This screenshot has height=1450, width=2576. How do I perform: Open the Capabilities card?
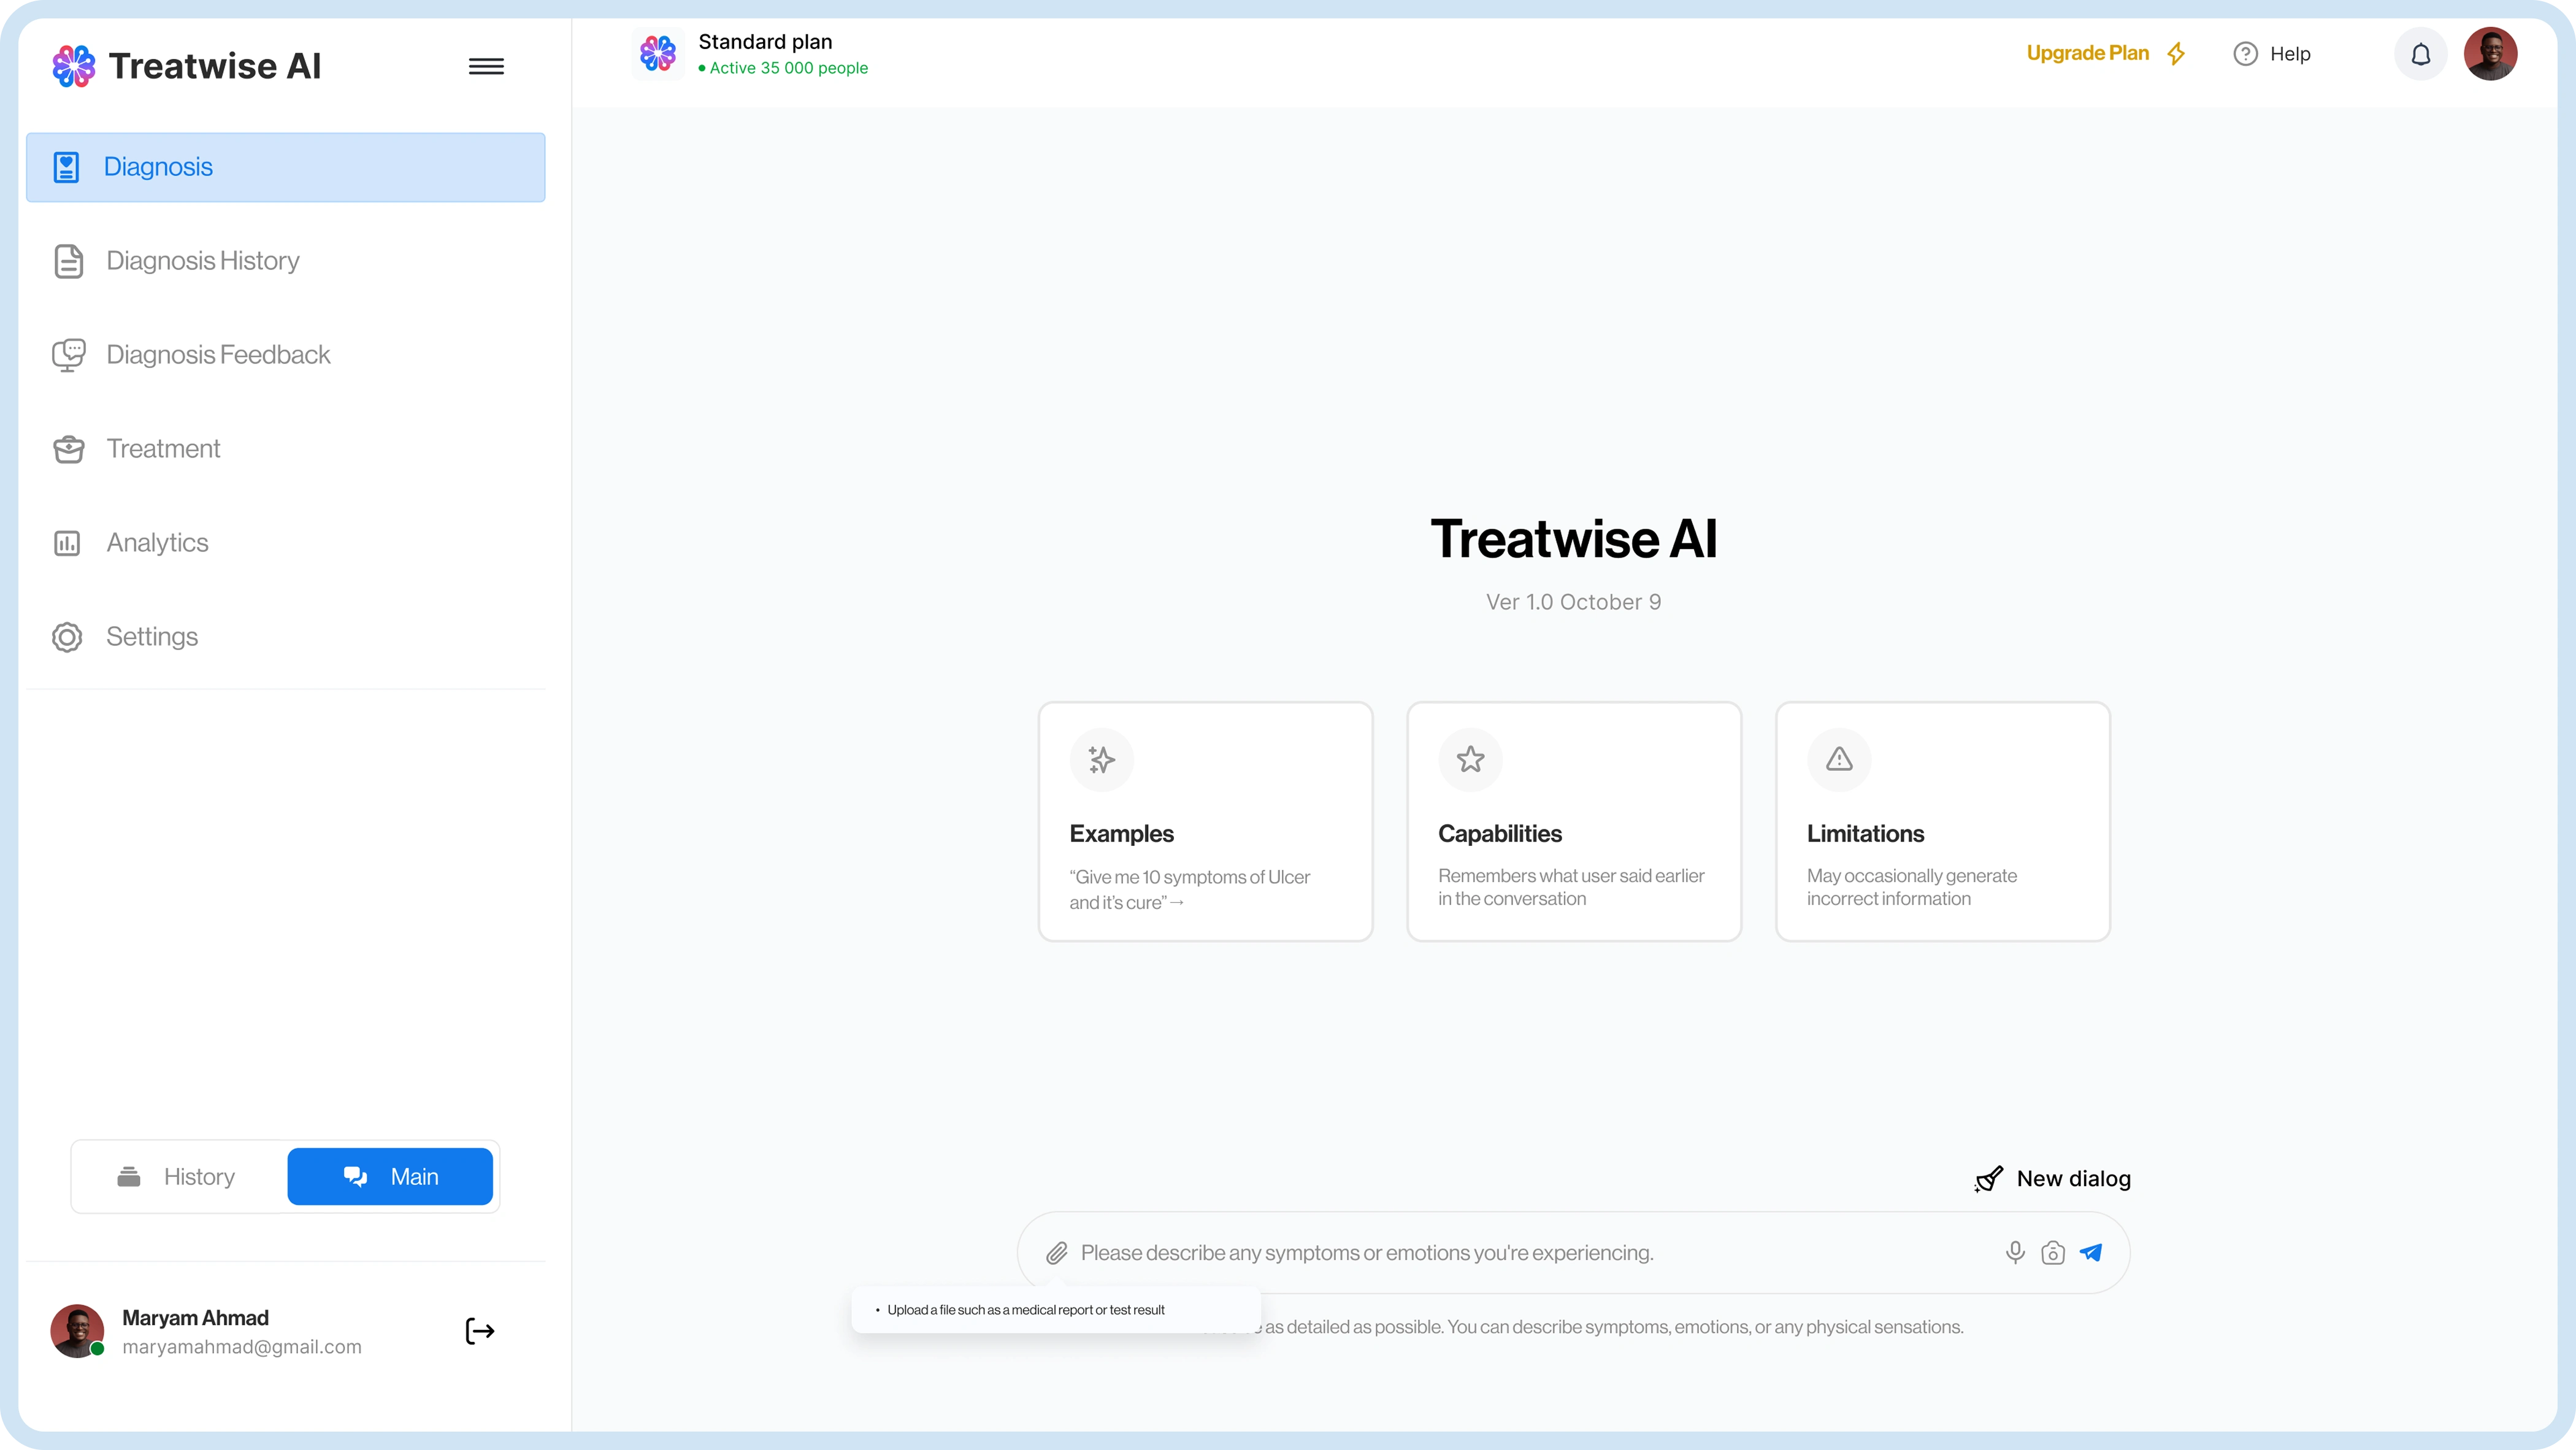tap(1574, 821)
